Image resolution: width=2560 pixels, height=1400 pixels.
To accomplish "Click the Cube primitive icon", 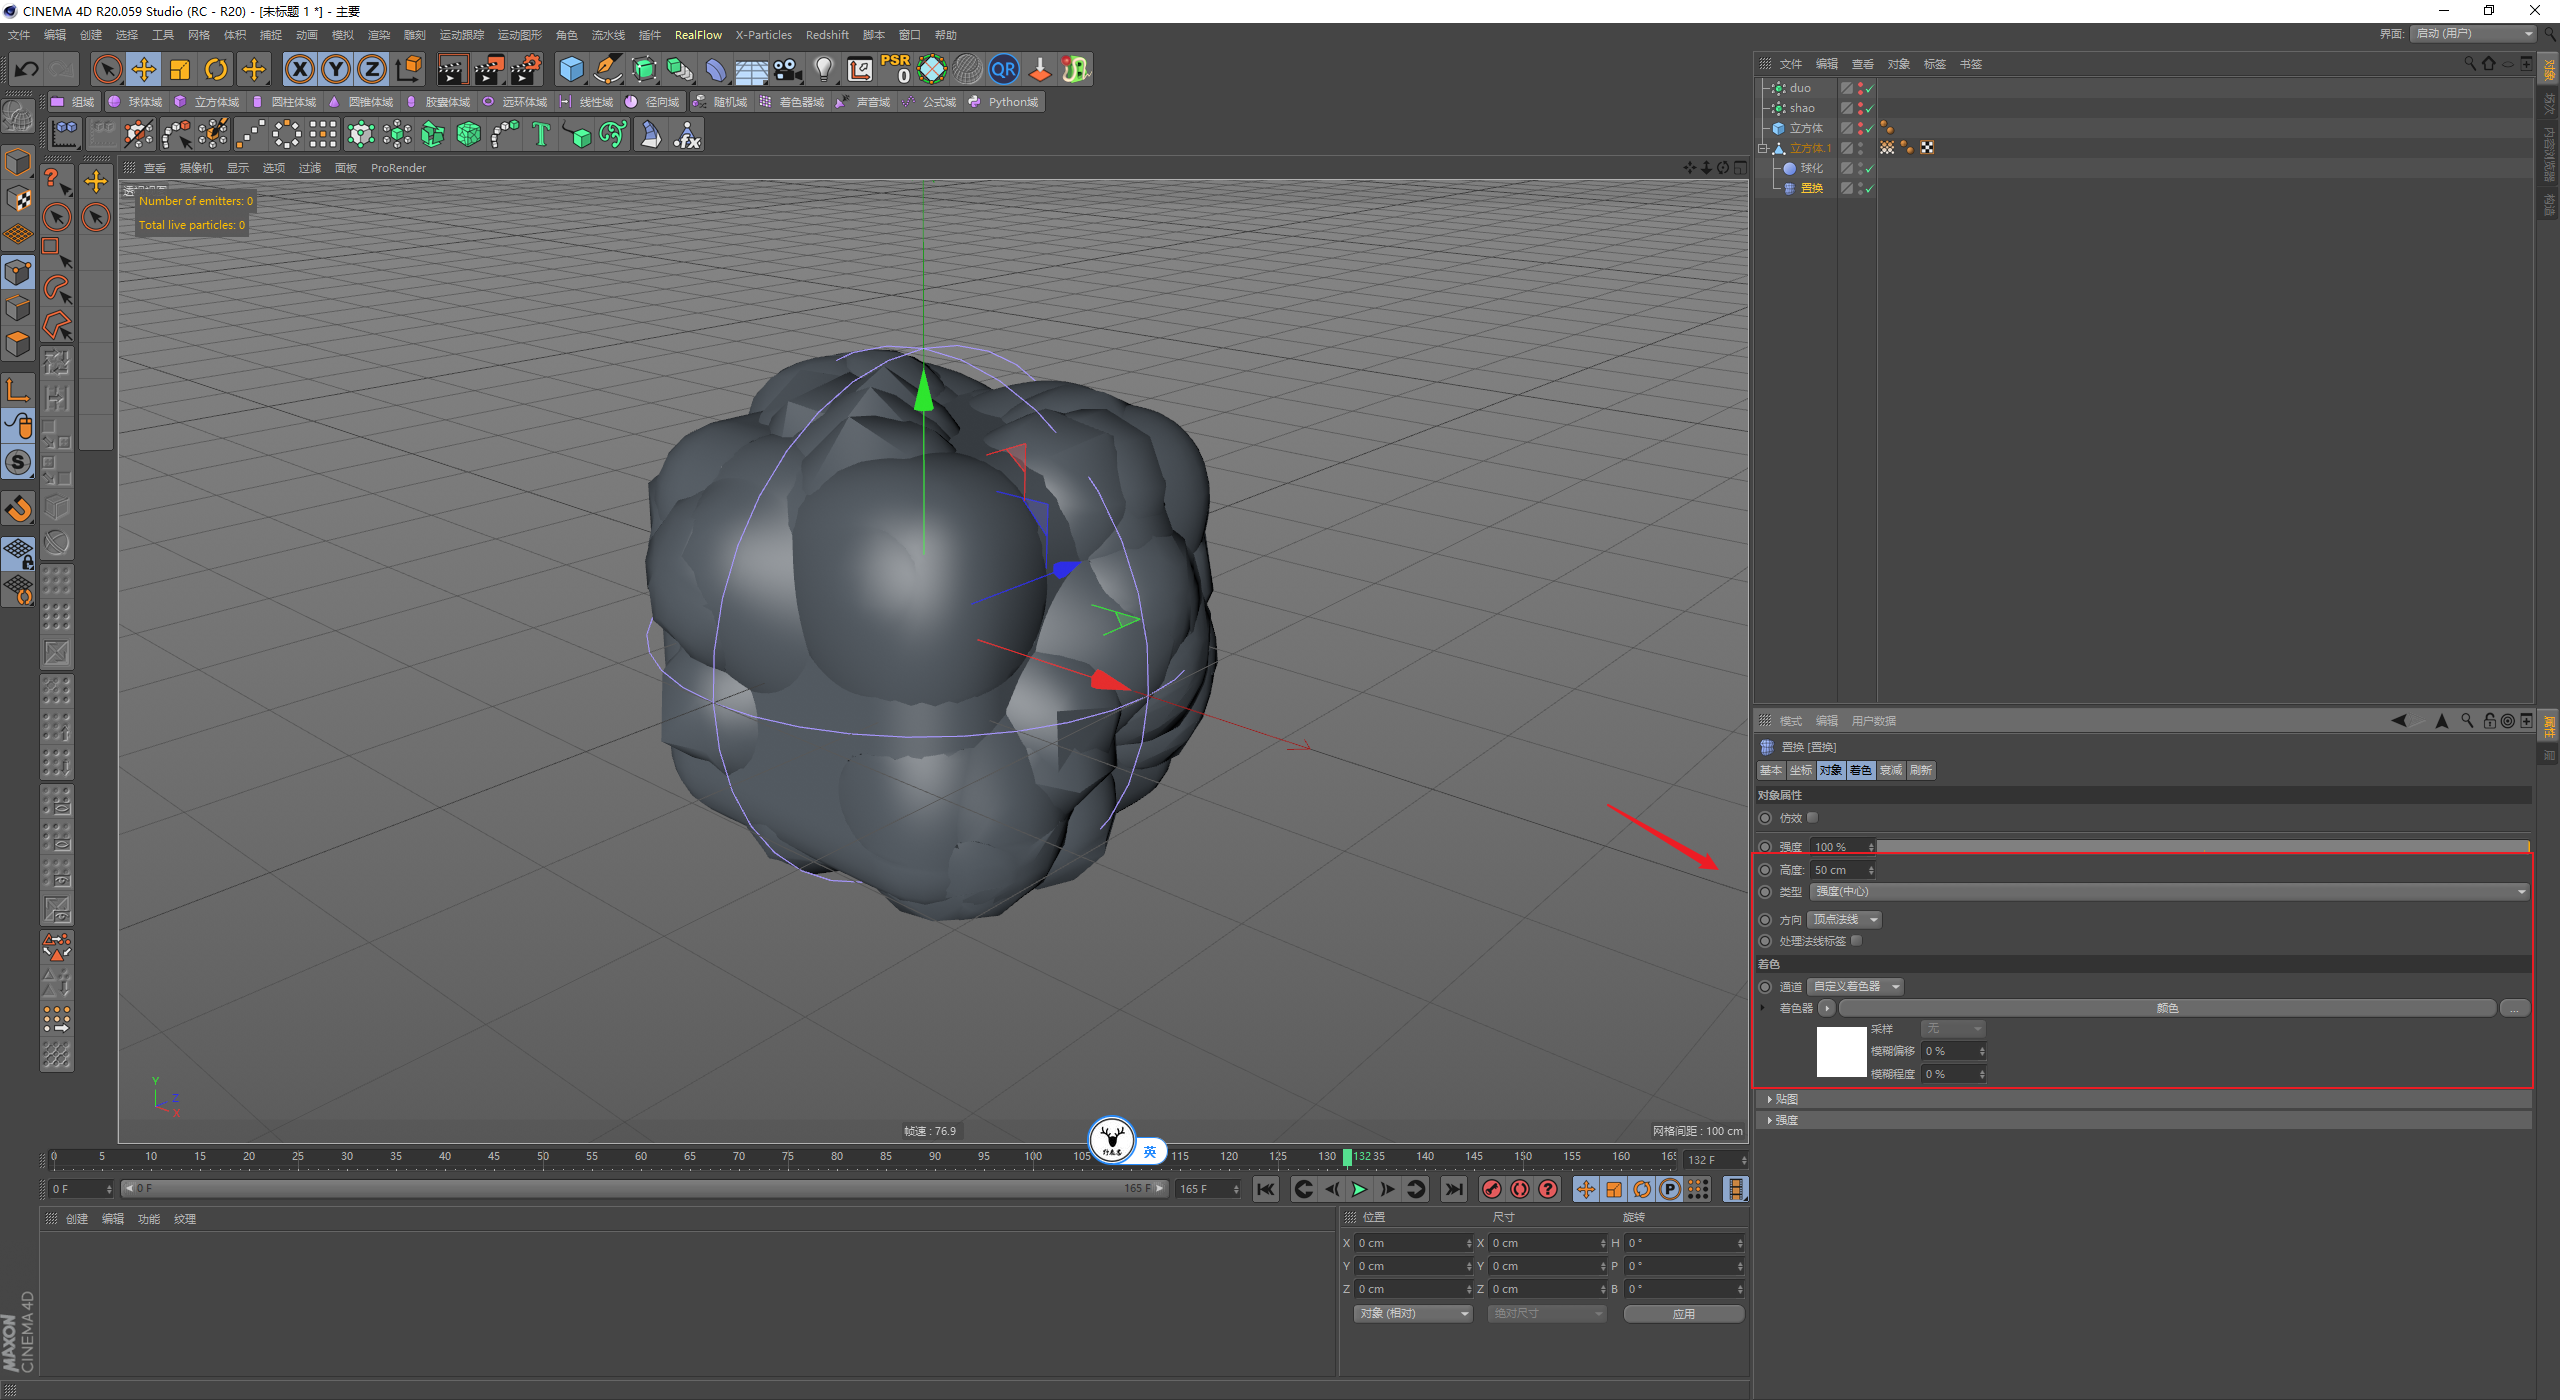I will [x=572, y=69].
